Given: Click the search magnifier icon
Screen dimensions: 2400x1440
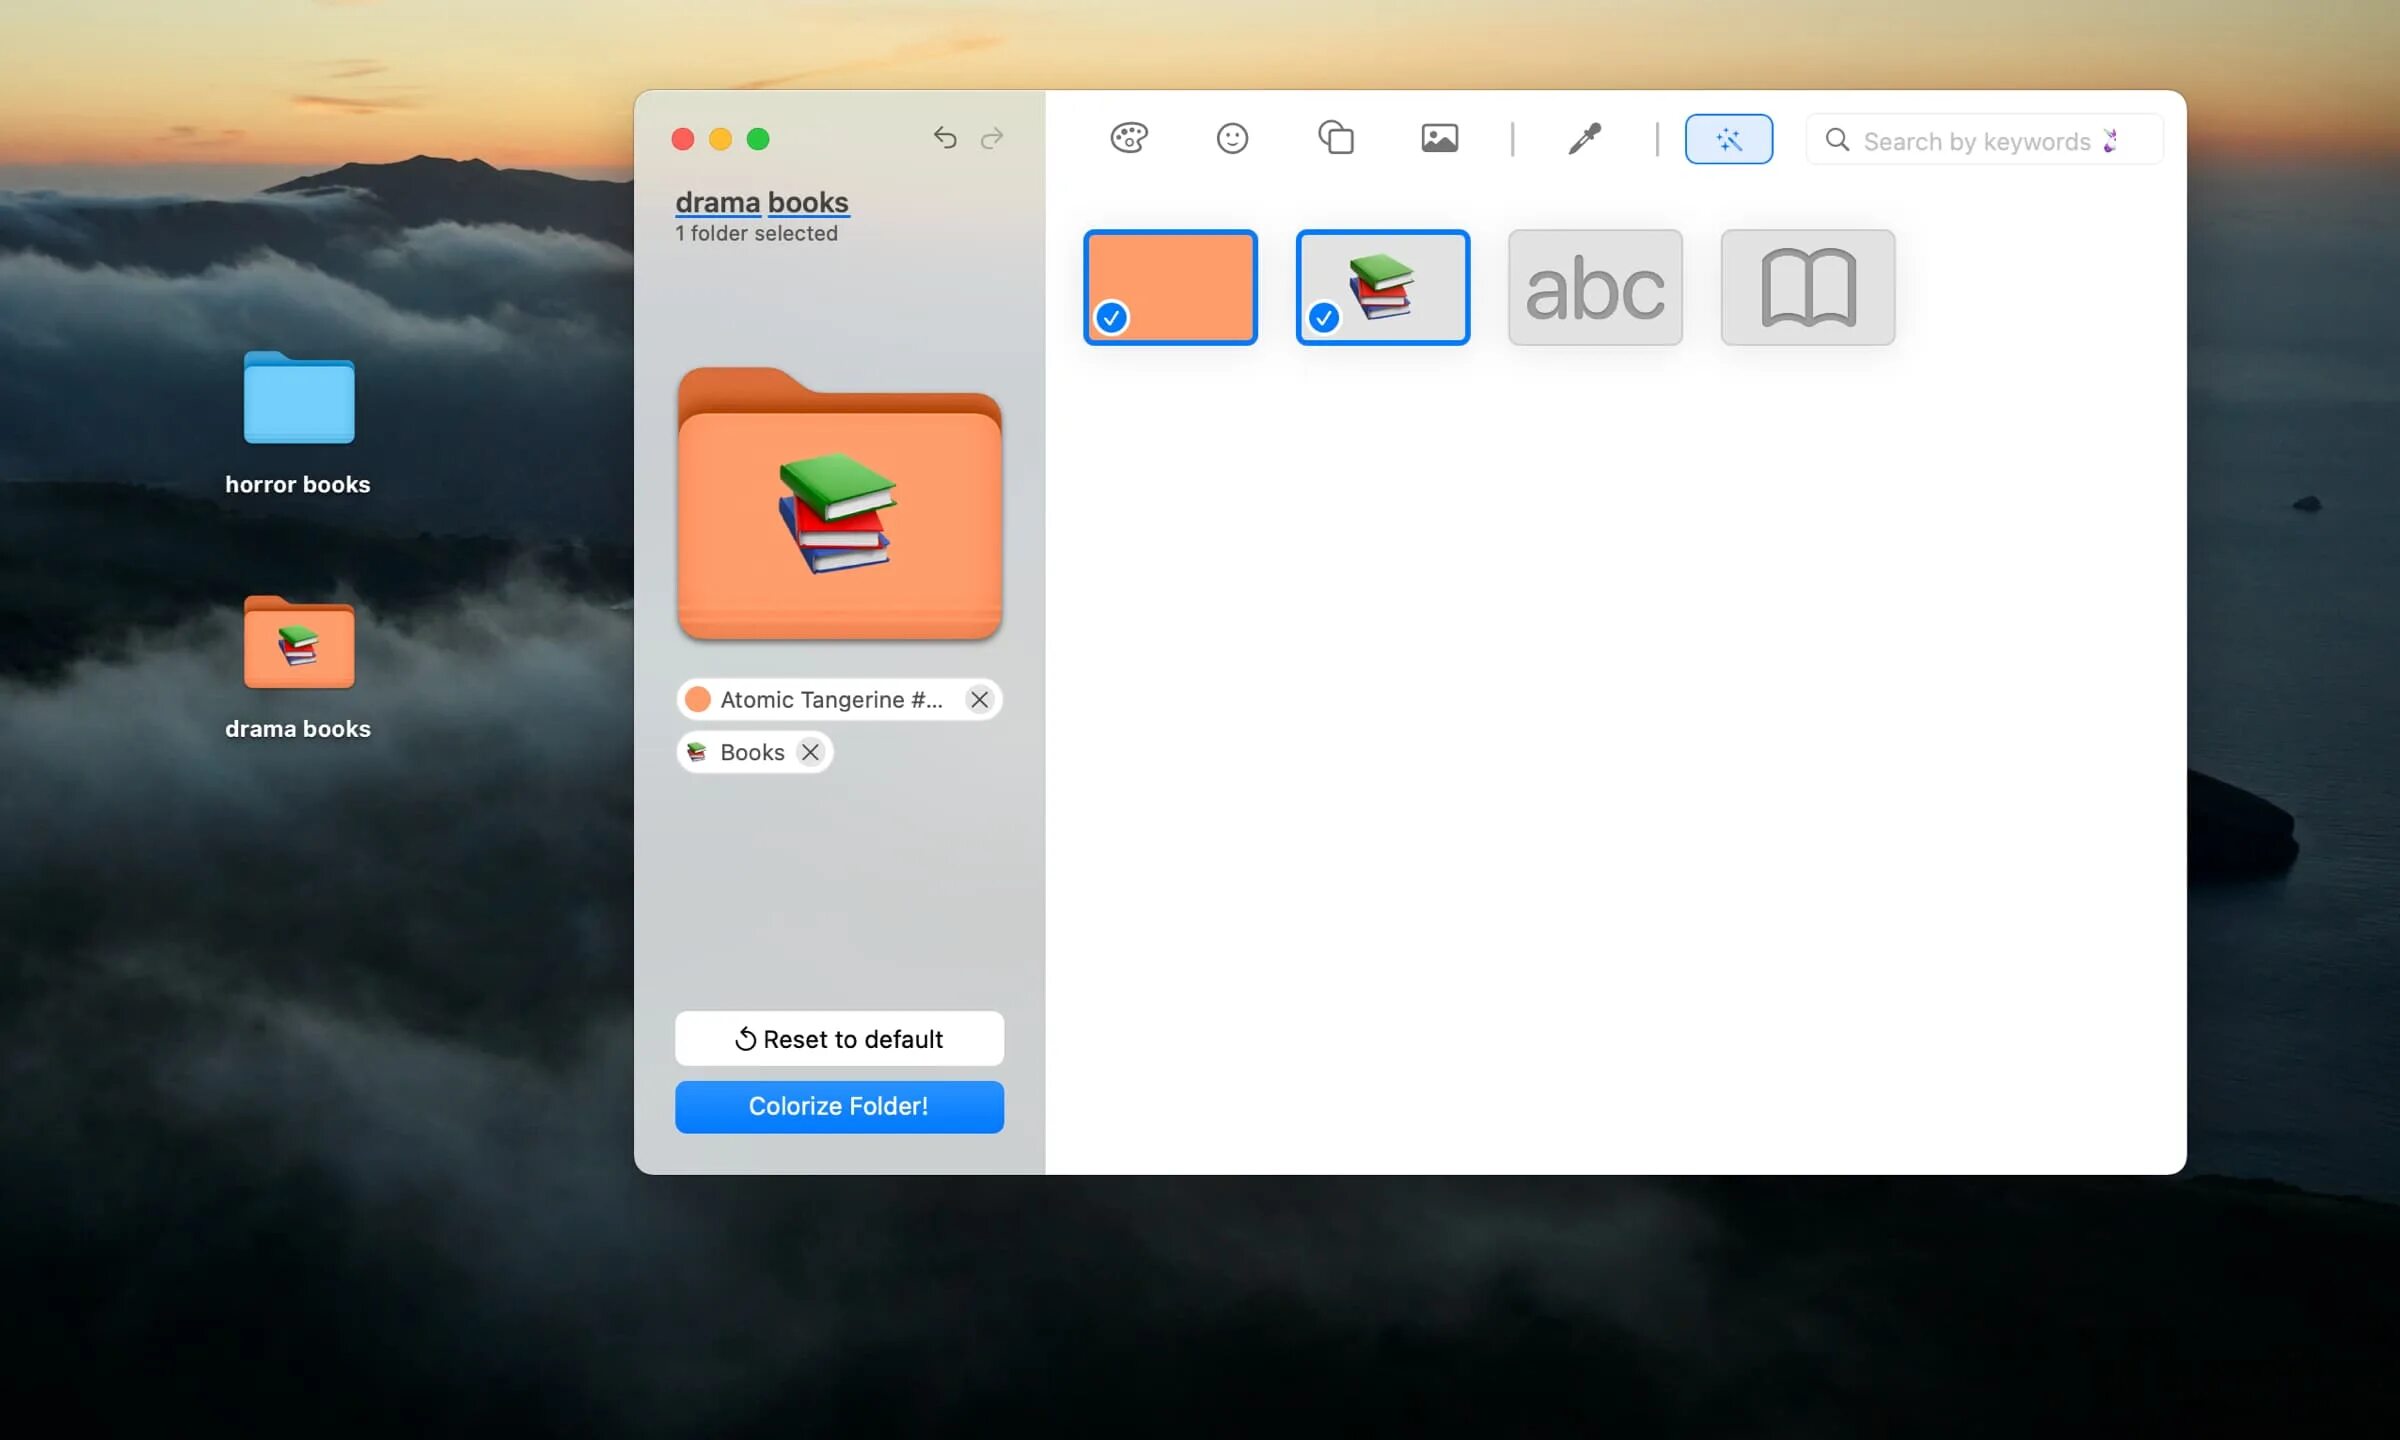Looking at the screenshot, I should pyautogui.click(x=1837, y=140).
